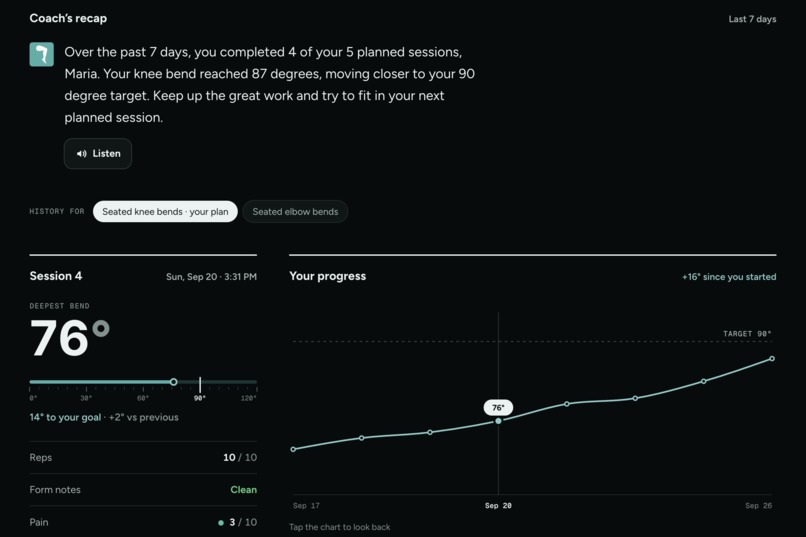Select the seventh data point on the chart
Viewport: 806px width, 537px height.
click(704, 381)
